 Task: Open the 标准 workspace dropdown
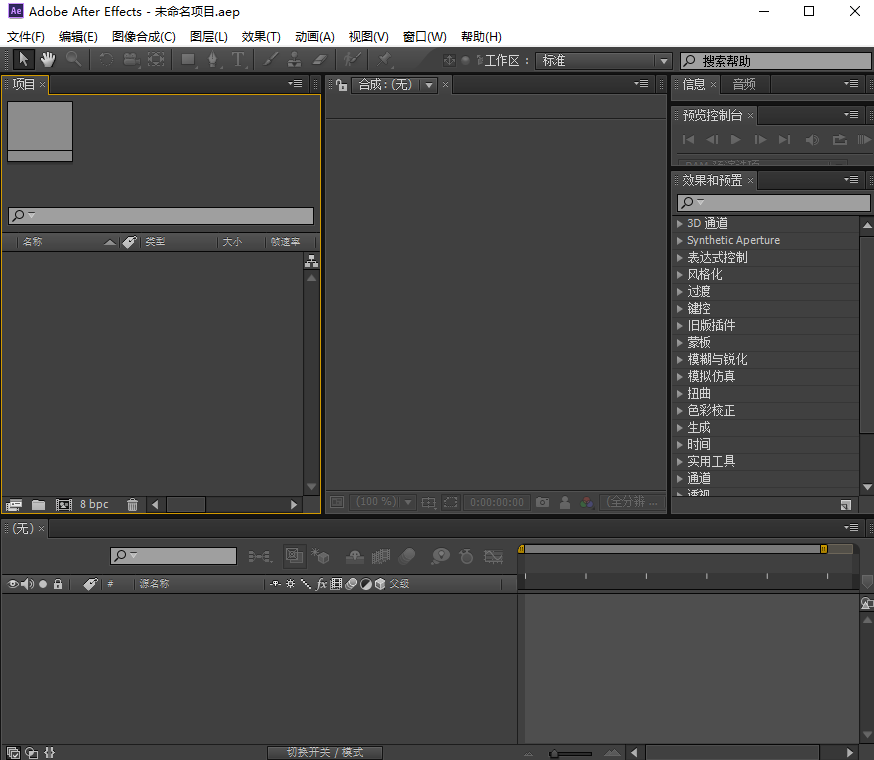[600, 60]
